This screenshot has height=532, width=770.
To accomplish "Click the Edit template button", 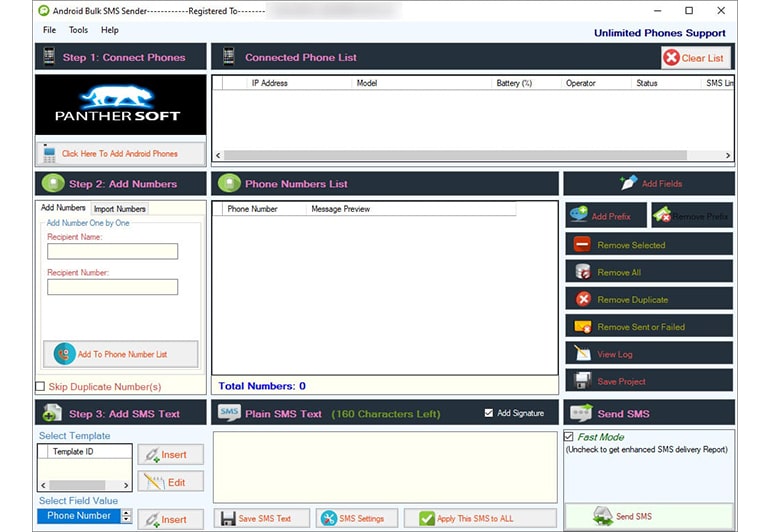I will [x=170, y=482].
